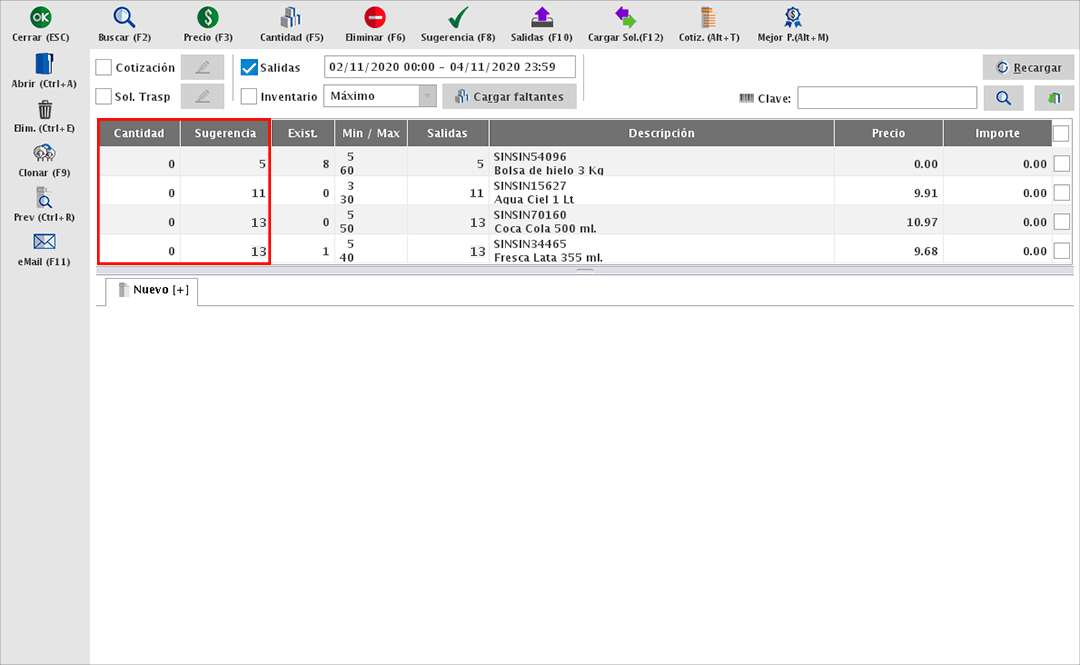Click the Cargar faltantes button

(510, 97)
